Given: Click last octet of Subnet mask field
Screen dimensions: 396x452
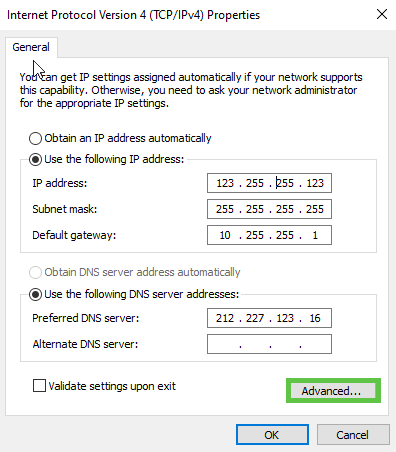Looking at the screenshot, I should [315, 209].
